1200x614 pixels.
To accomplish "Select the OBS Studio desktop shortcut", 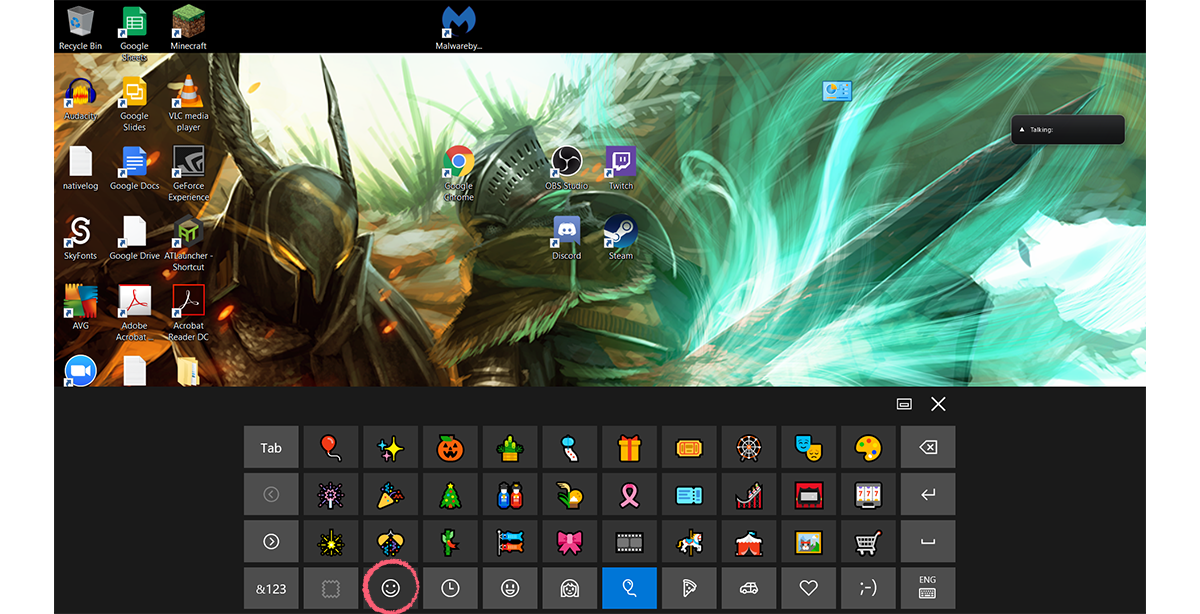I will point(567,168).
